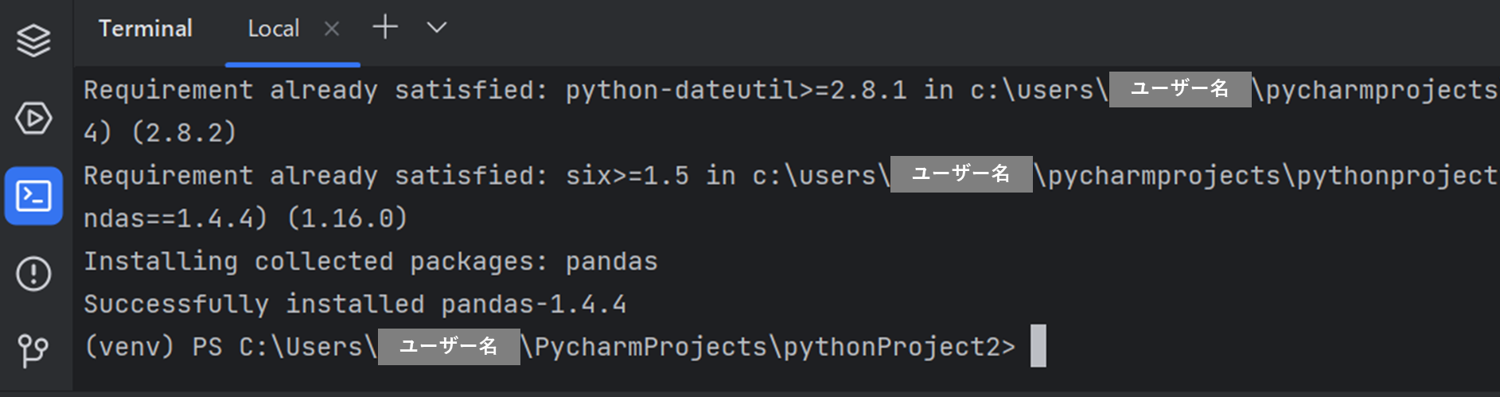Toggle the highlighted Terminal tool window icon
The height and width of the screenshot is (397, 1500).
pyautogui.click(x=34, y=196)
